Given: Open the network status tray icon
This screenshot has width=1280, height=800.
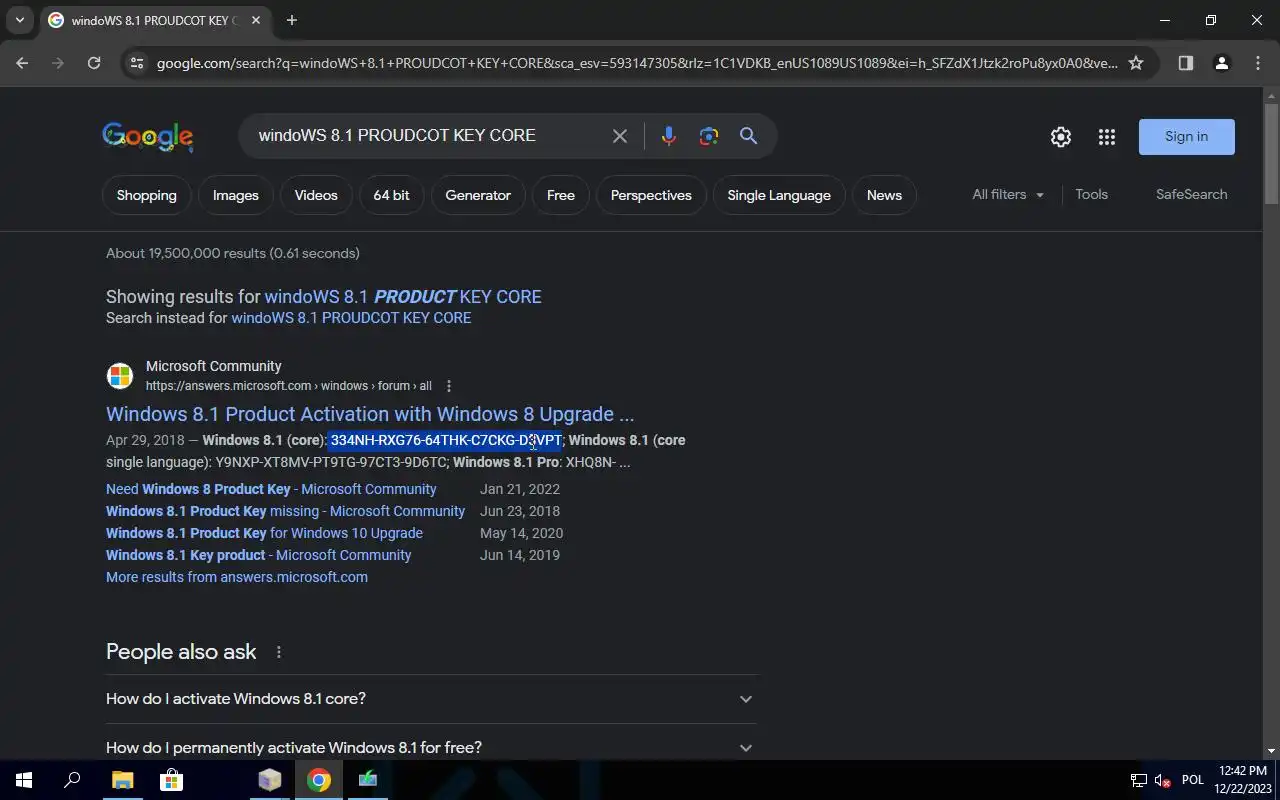Looking at the screenshot, I should pyautogui.click(x=1139, y=780).
